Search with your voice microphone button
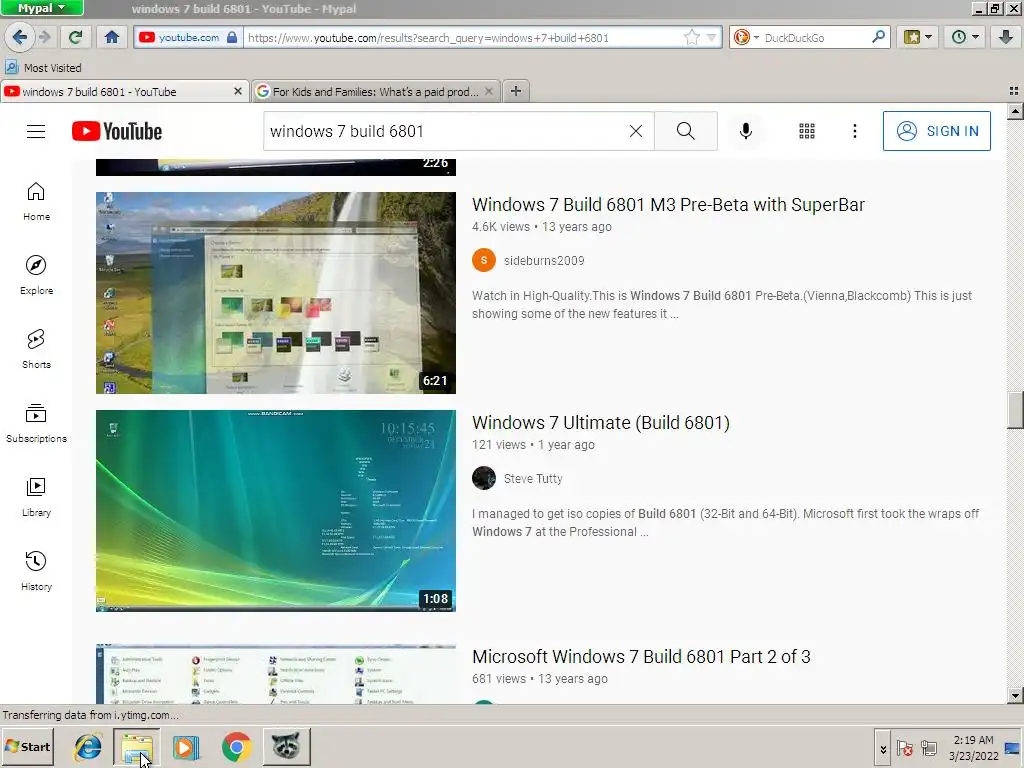 (746, 131)
